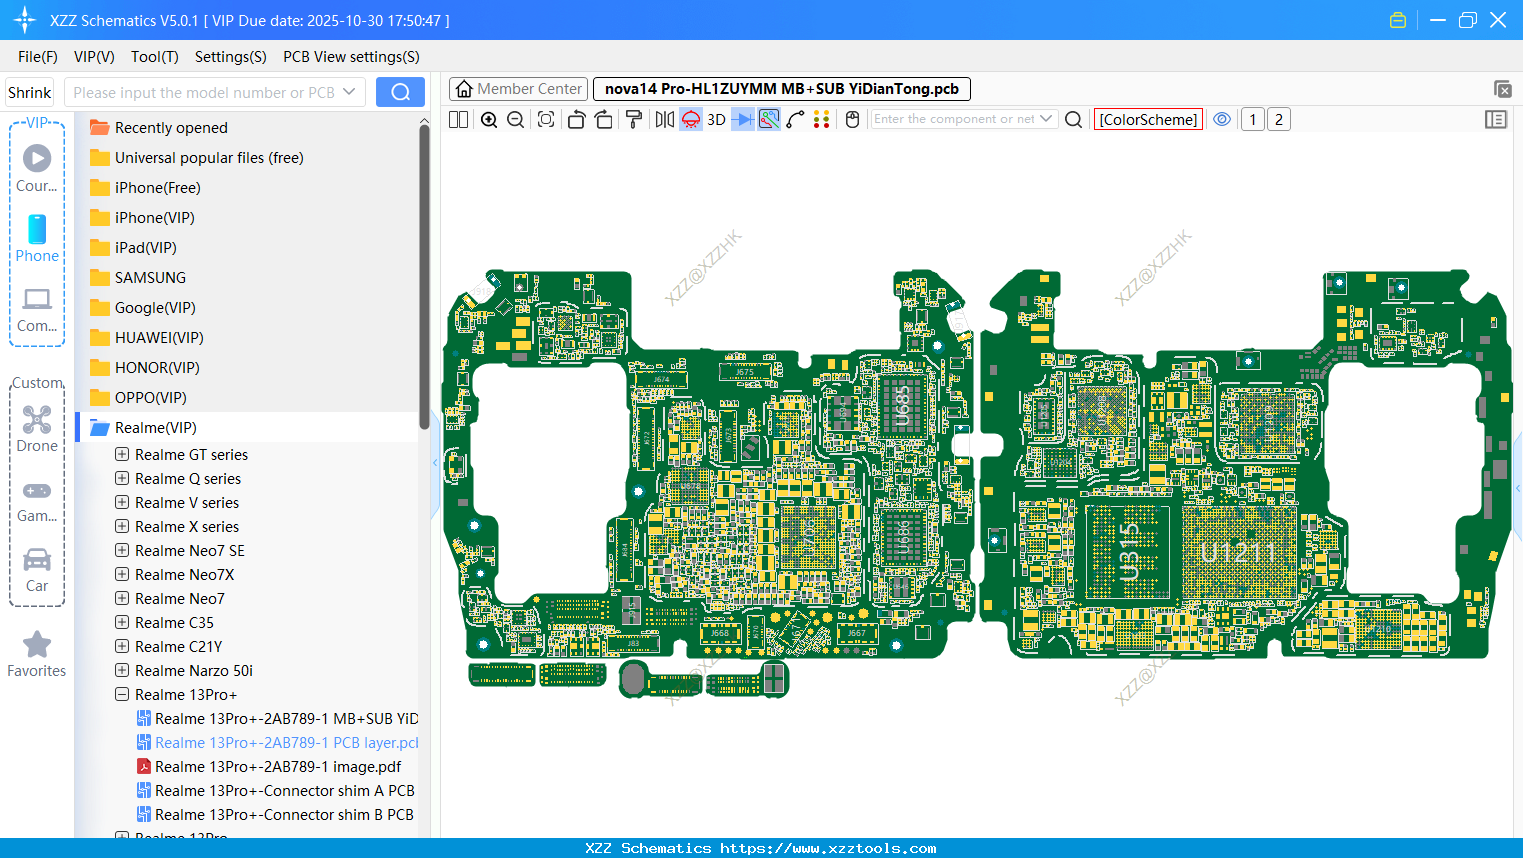
Task: Open the Course sidebar icon
Action: tap(37, 169)
